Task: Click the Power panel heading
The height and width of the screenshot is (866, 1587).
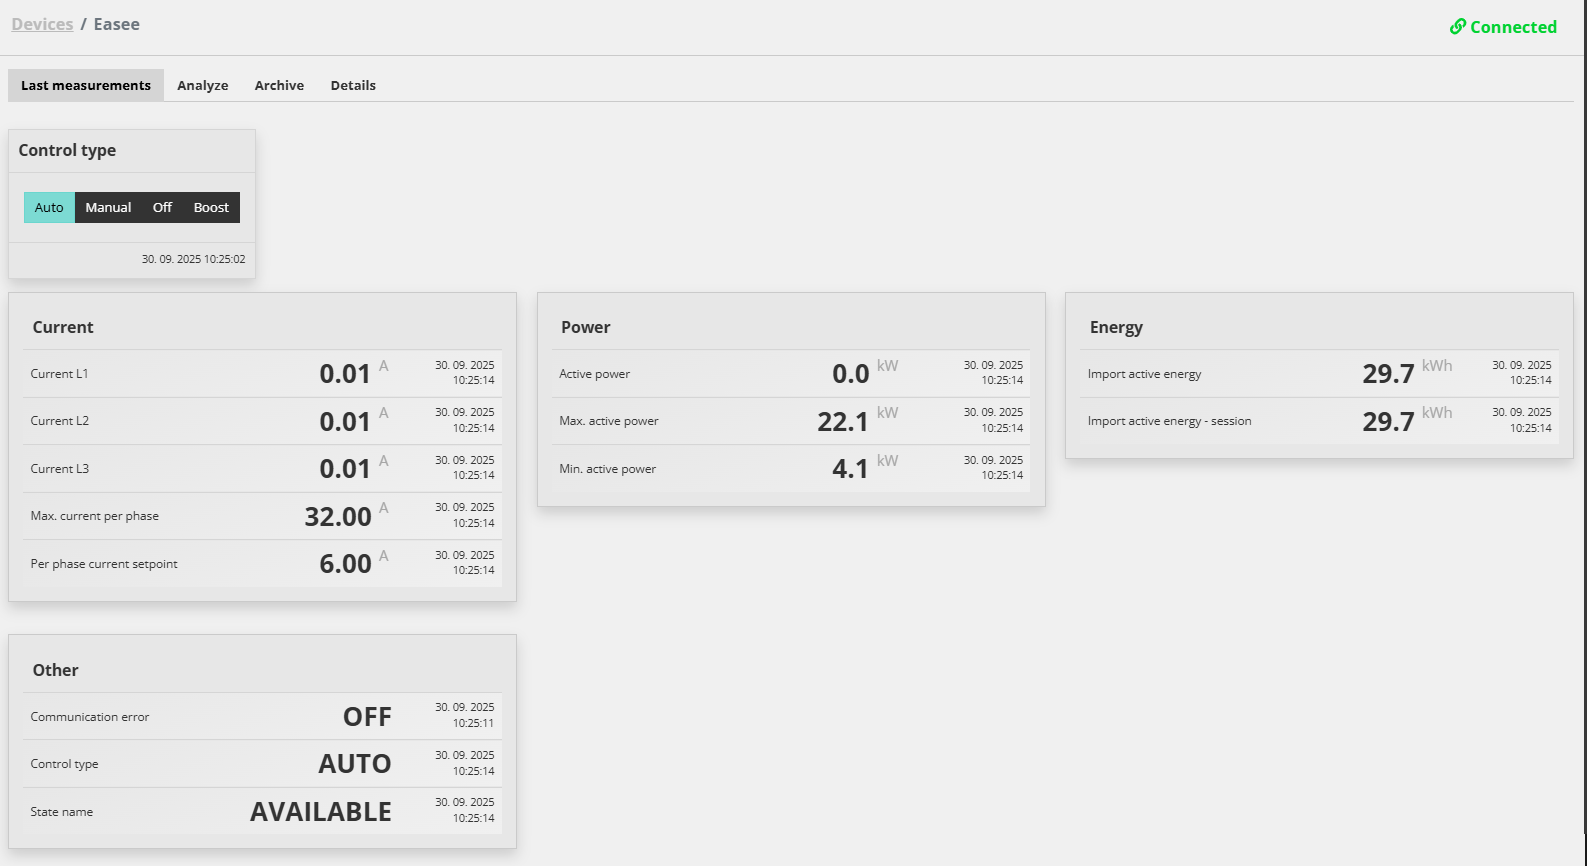Action: [585, 327]
